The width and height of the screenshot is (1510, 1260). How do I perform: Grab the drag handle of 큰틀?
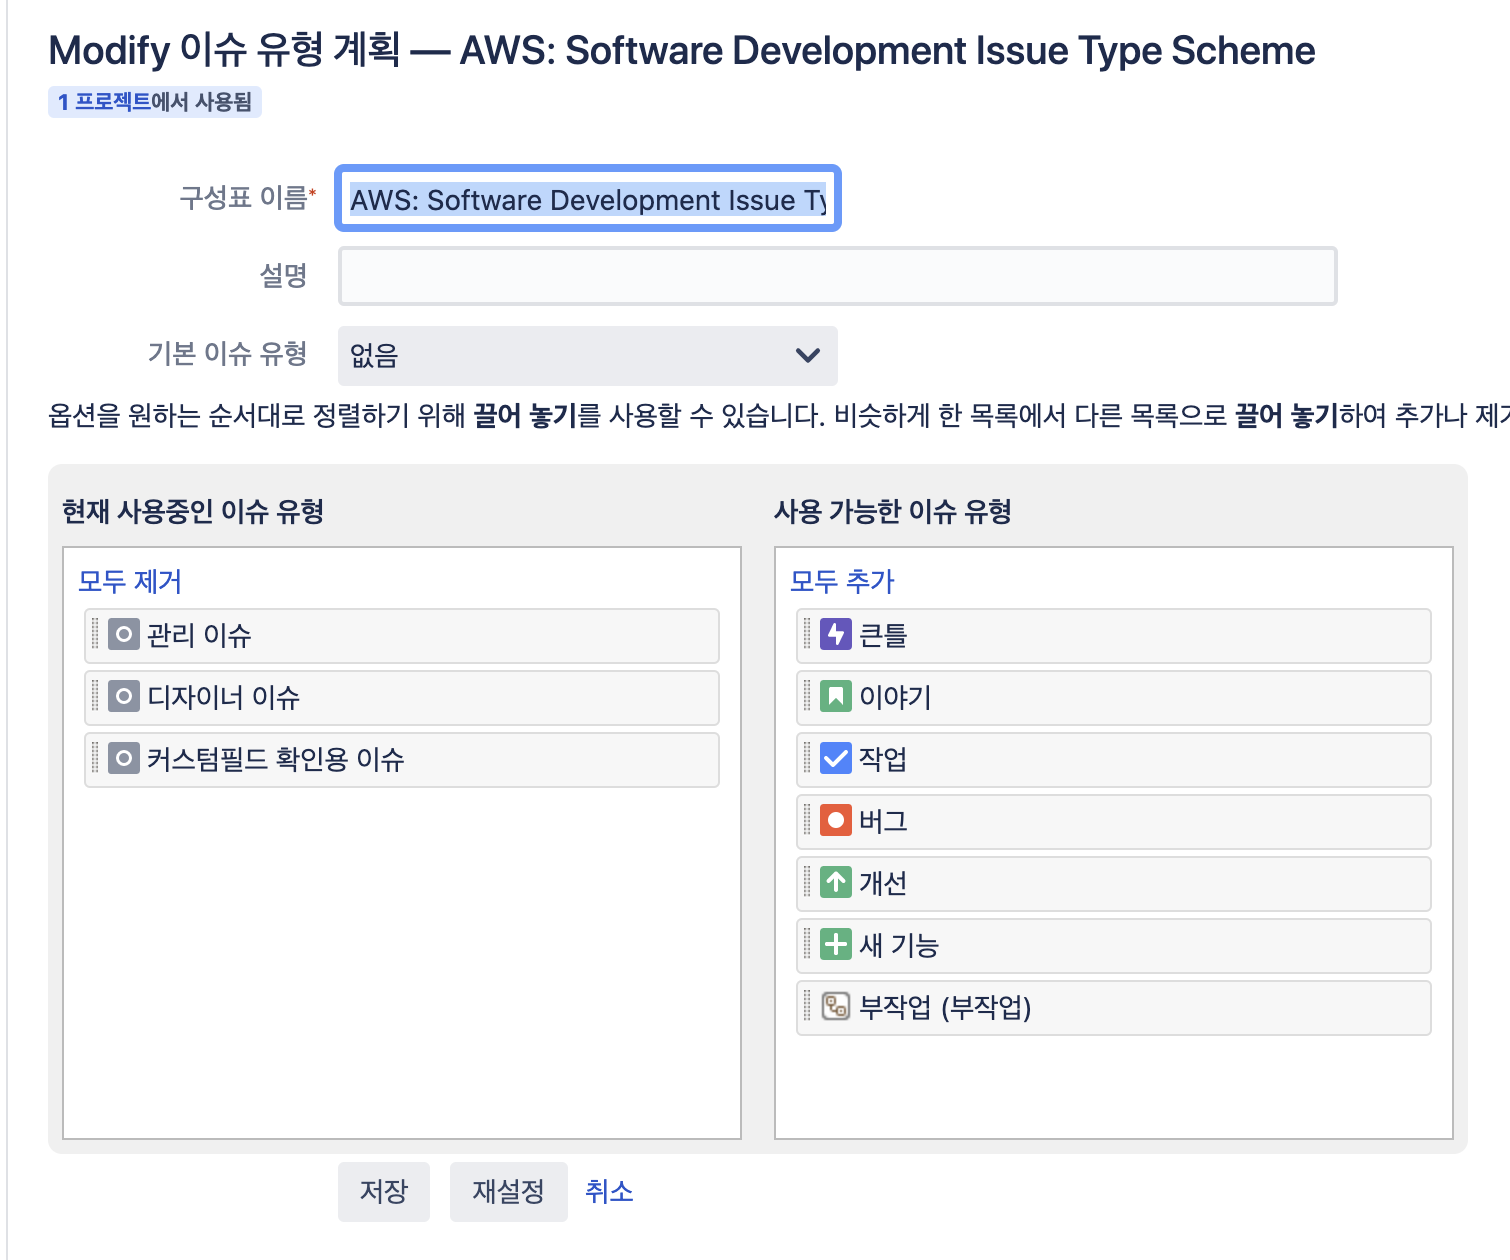[x=807, y=634]
